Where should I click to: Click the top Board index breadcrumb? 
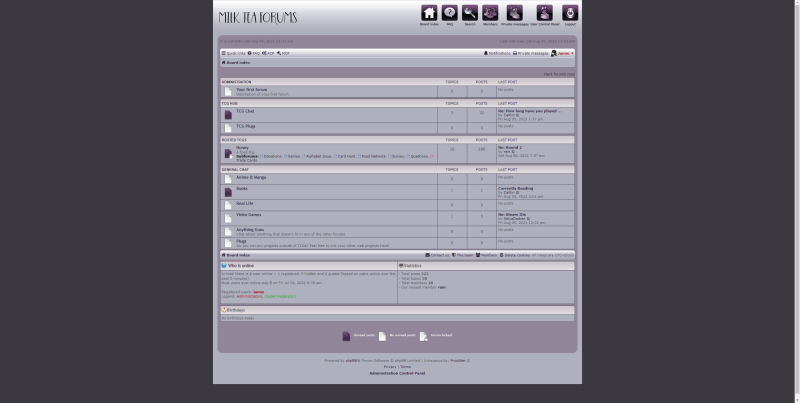[236, 63]
